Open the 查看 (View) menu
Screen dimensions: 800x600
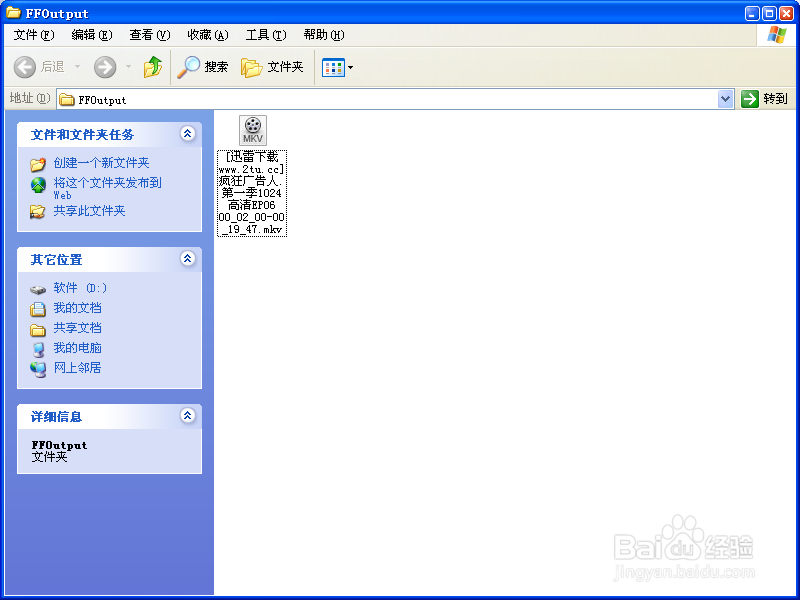click(x=148, y=34)
